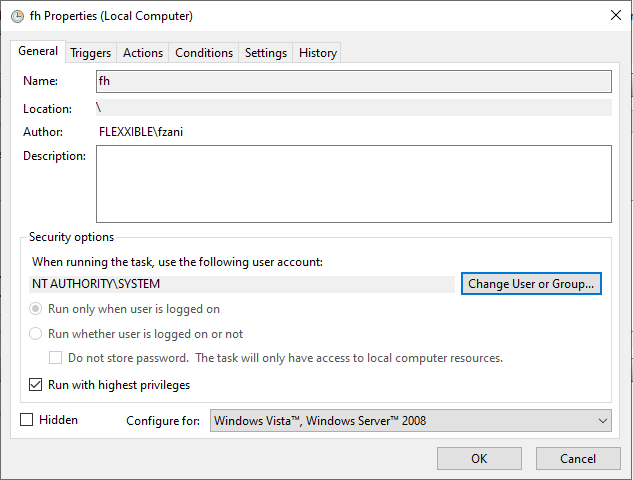This screenshot has height=480, width=633.
Task: Select the Settings tab
Action: coord(266,53)
